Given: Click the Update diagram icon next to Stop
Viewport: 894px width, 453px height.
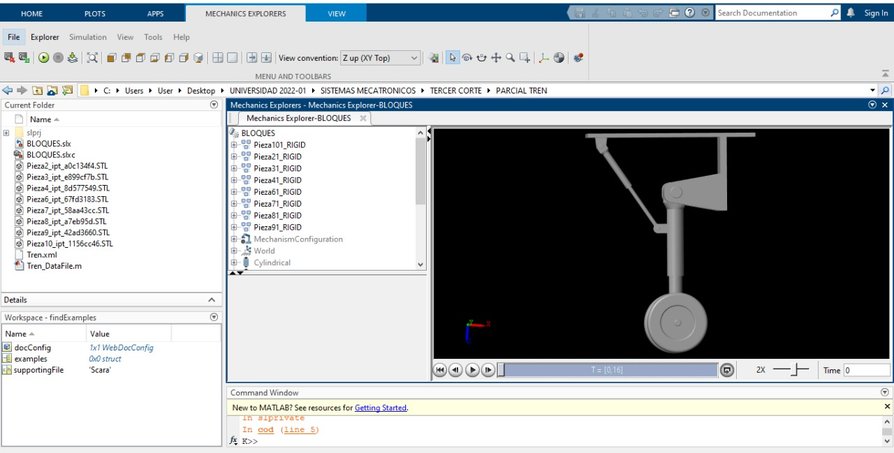Looking at the screenshot, I should [x=72, y=58].
